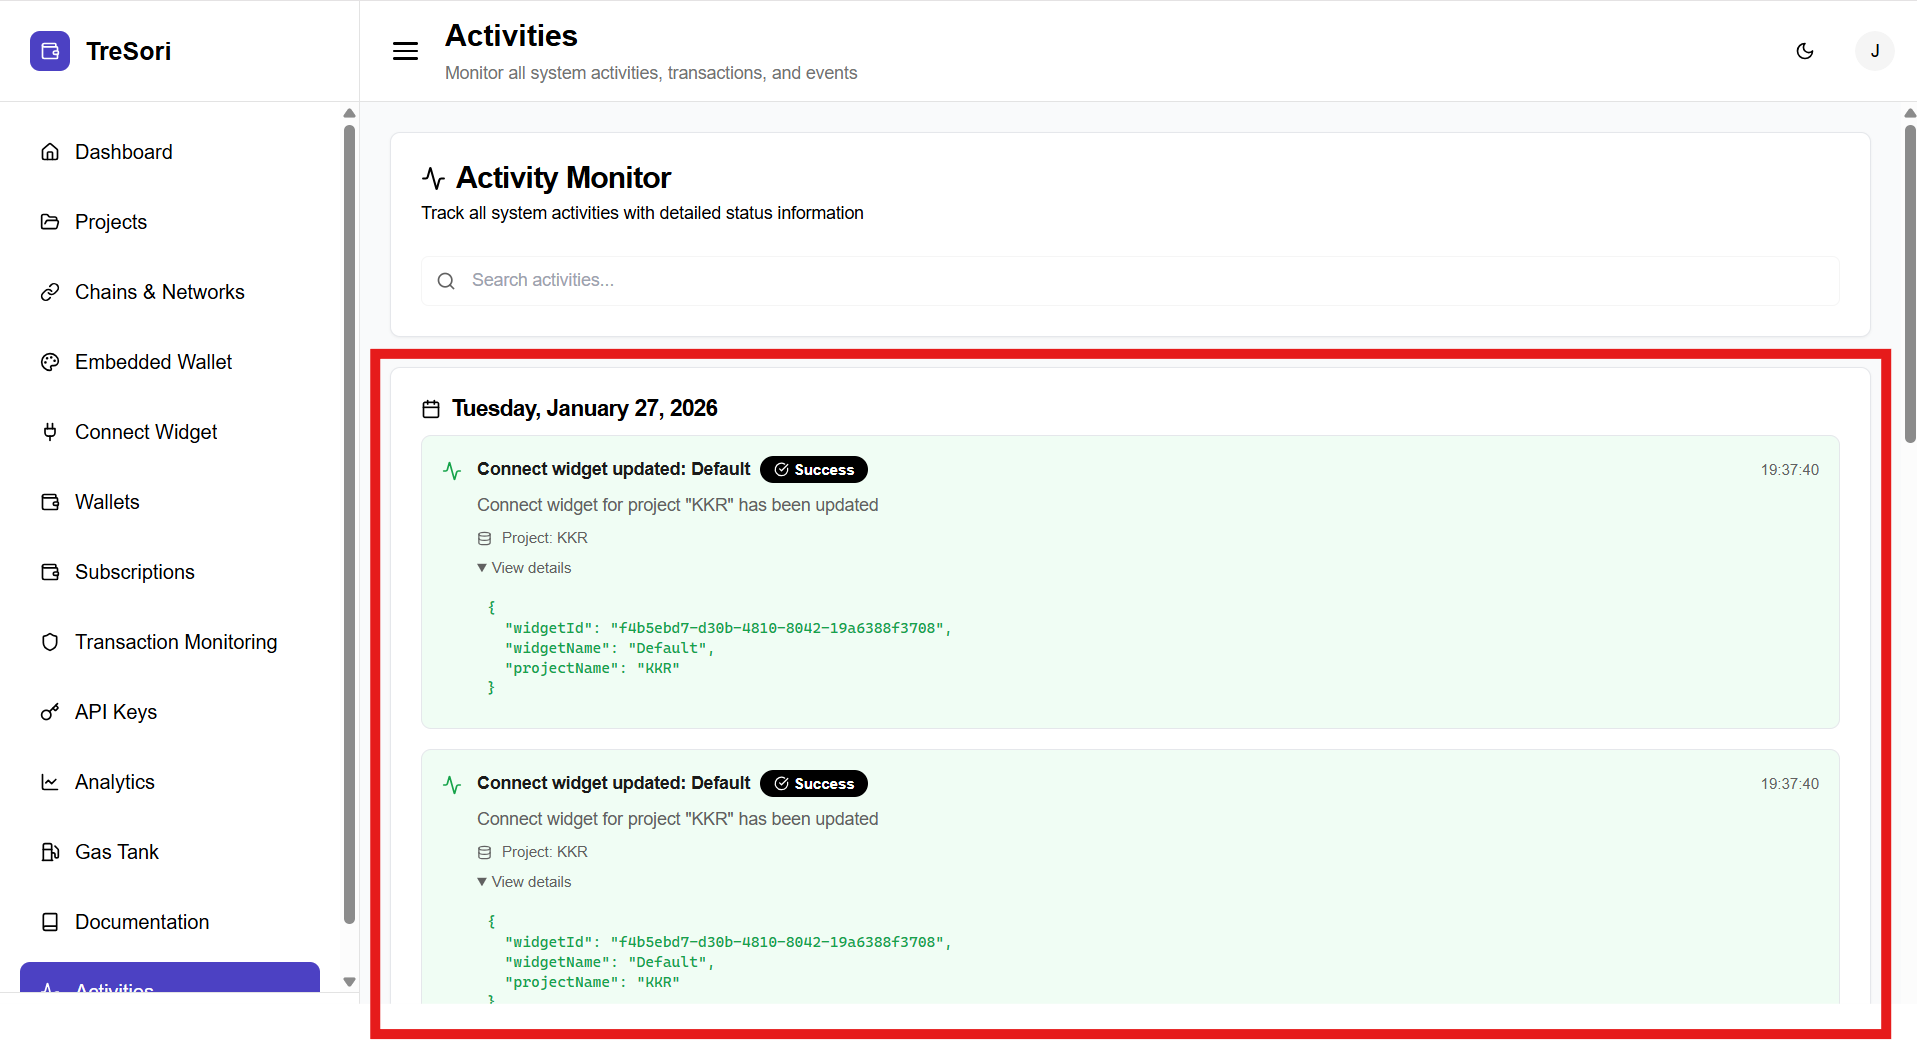Click the Projects folder icon
The height and width of the screenshot is (1040, 1917).
[x=50, y=222]
